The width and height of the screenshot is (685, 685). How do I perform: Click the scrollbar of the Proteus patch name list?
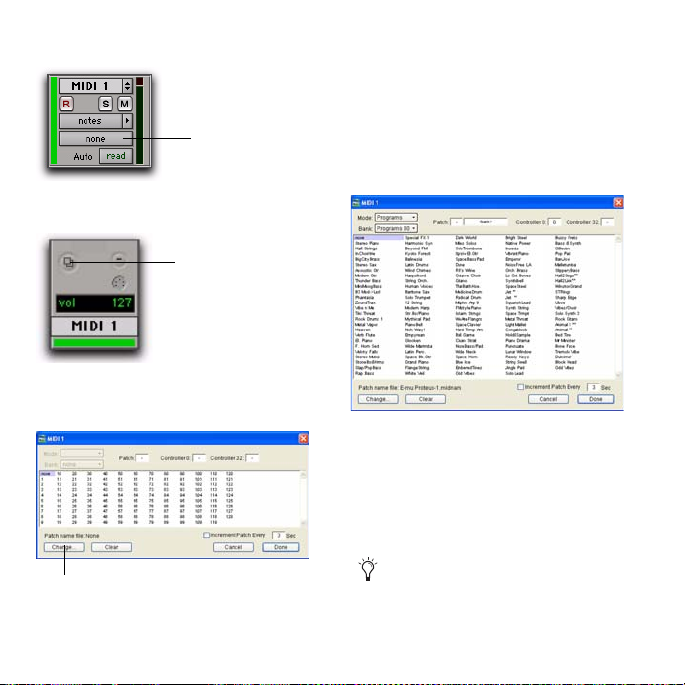618,307
